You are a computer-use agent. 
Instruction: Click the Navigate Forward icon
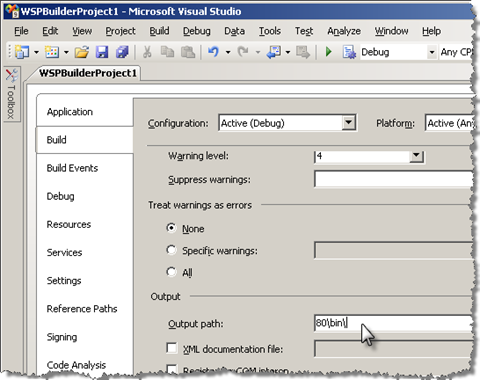(303, 52)
